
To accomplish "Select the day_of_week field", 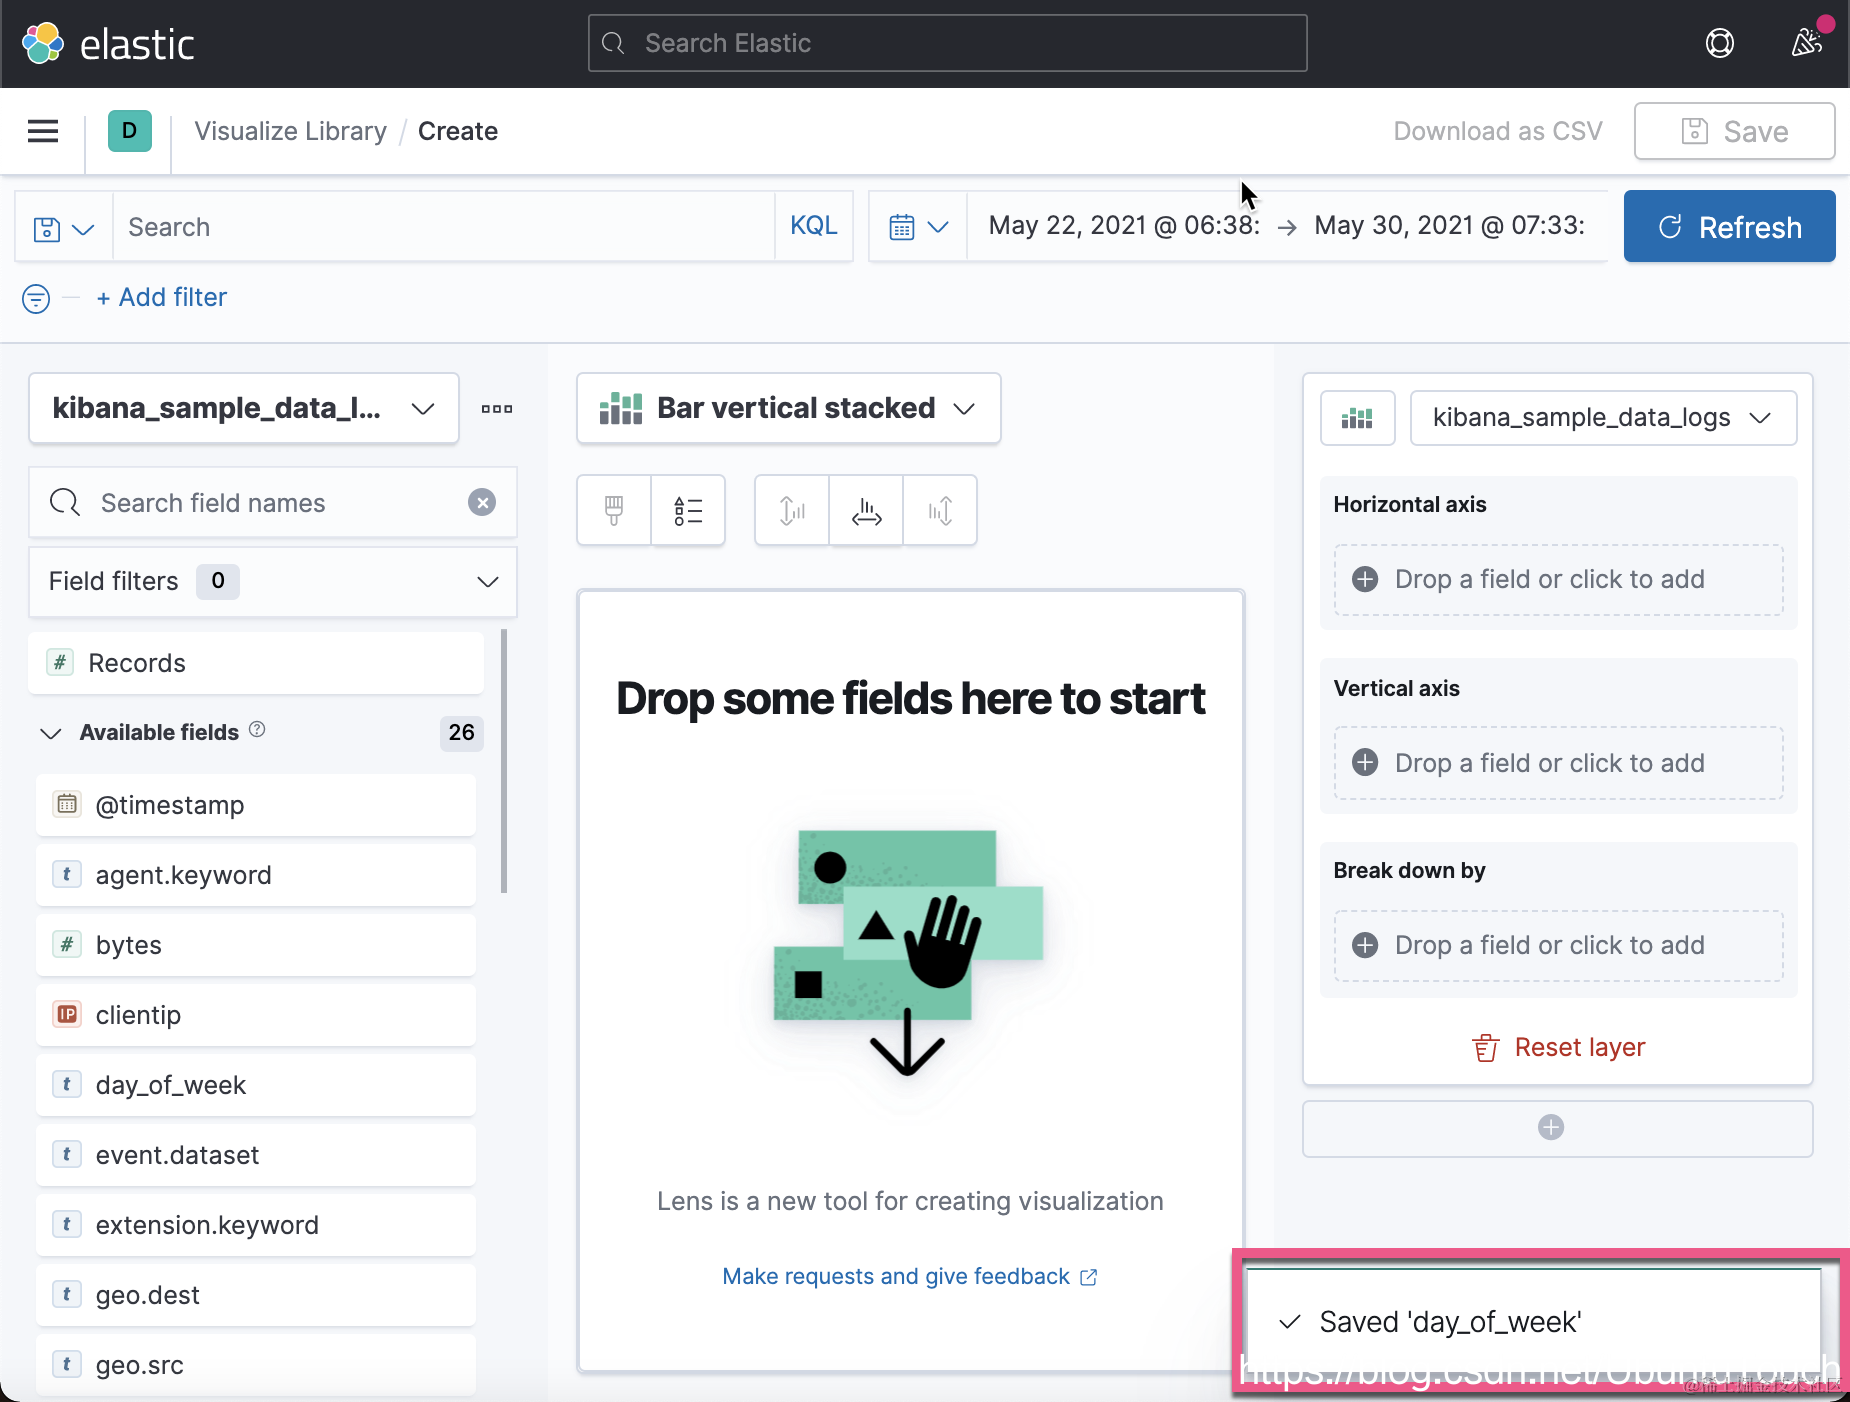I will [x=256, y=1085].
